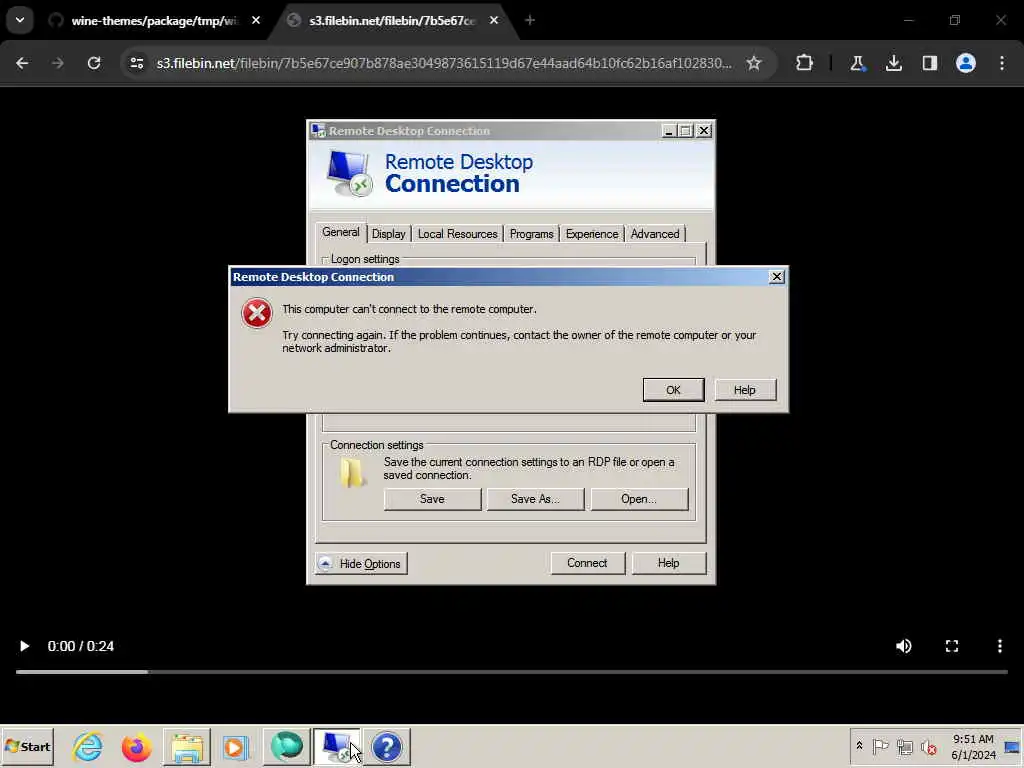Collapse with Hide Options
This screenshot has height=768, width=1024.
[361, 564]
